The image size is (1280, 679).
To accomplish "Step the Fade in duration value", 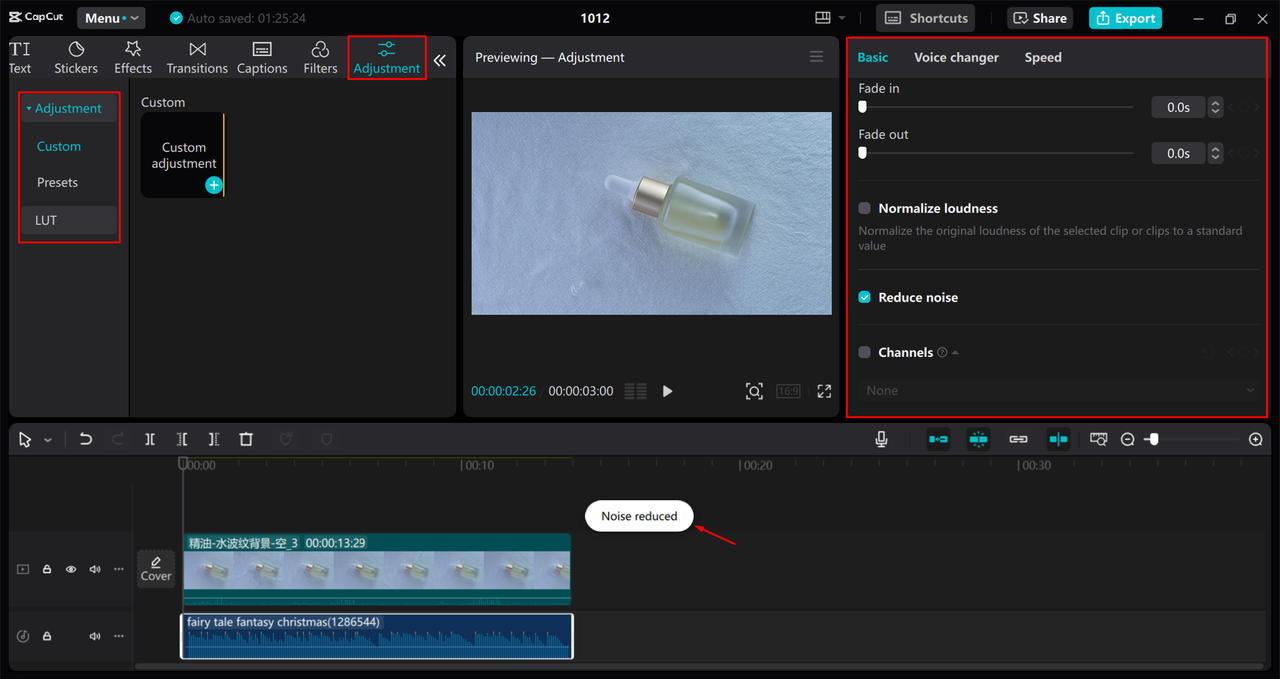I will [x=1215, y=107].
